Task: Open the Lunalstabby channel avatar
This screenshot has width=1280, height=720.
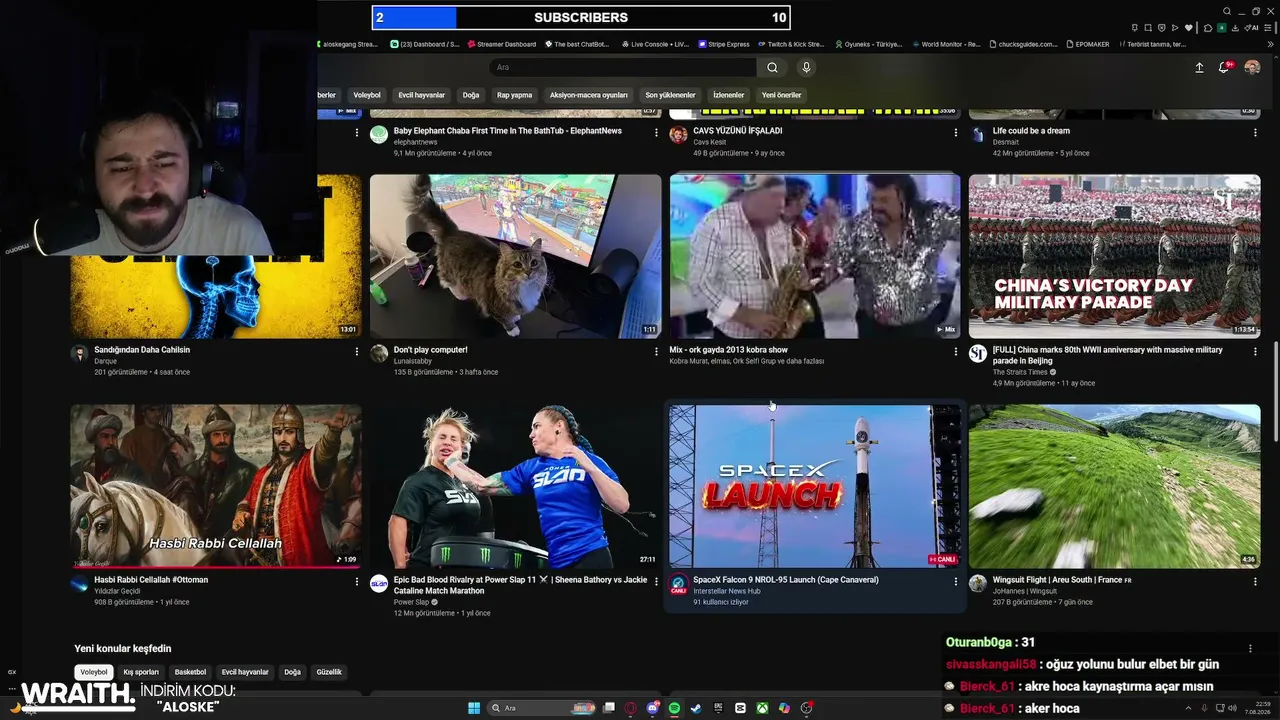Action: (379, 354)
